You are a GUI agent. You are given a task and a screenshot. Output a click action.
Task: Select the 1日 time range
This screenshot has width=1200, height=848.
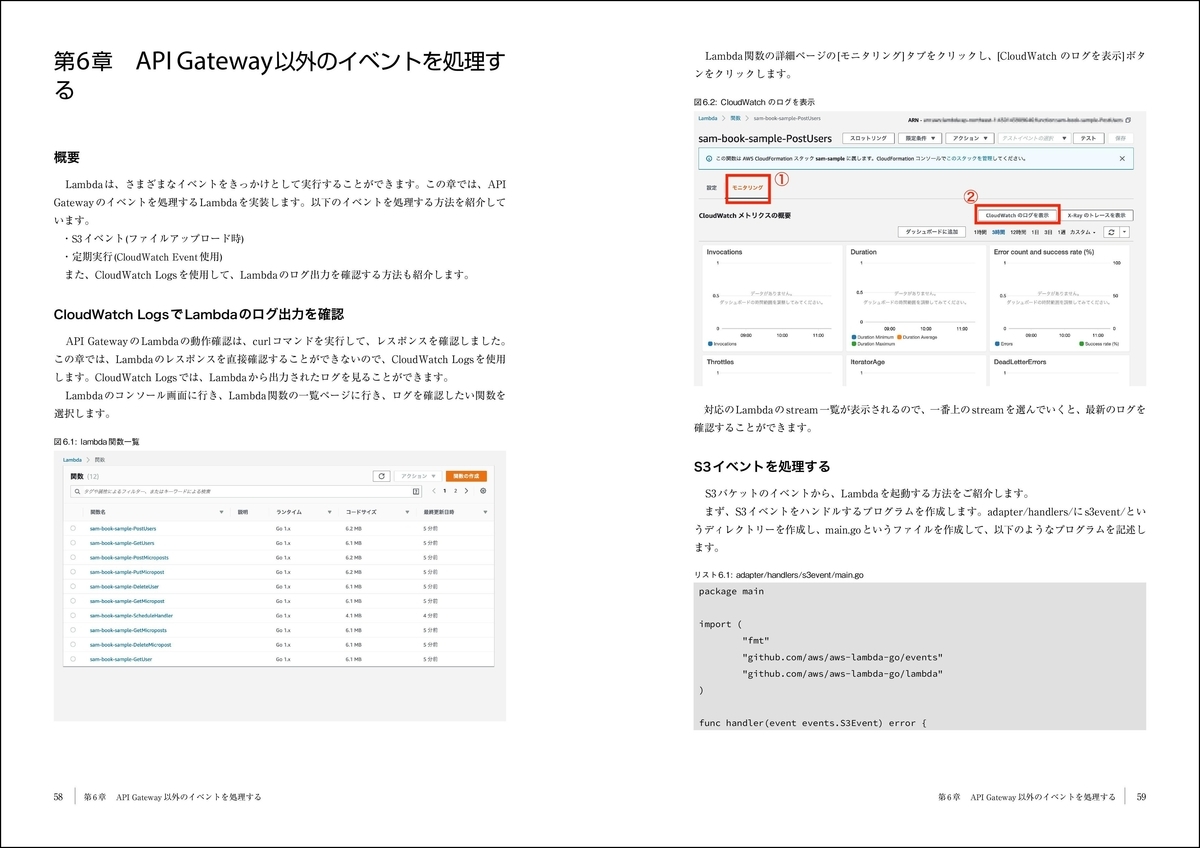pyautogui.click(x=1034, y=231)
